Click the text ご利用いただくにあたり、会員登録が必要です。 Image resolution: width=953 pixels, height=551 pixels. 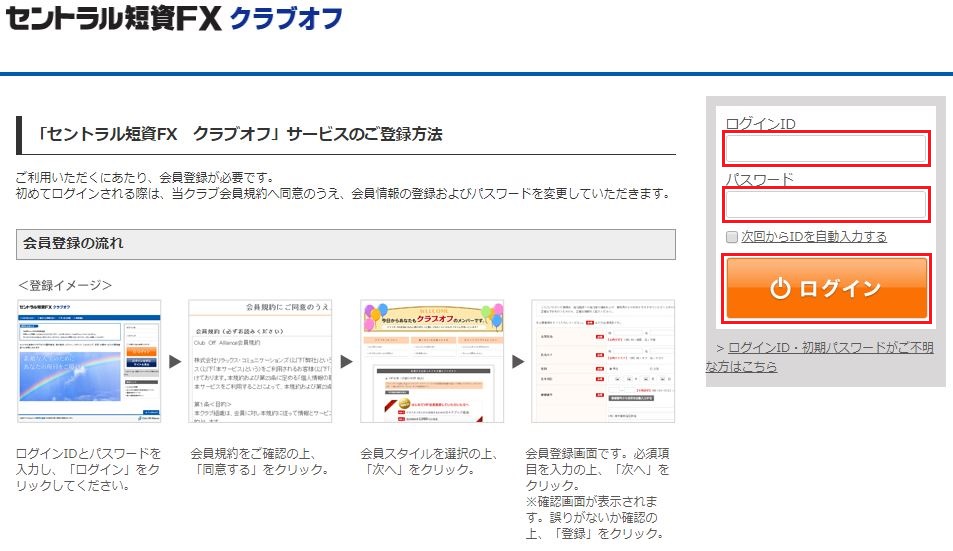tap(145, 177)
